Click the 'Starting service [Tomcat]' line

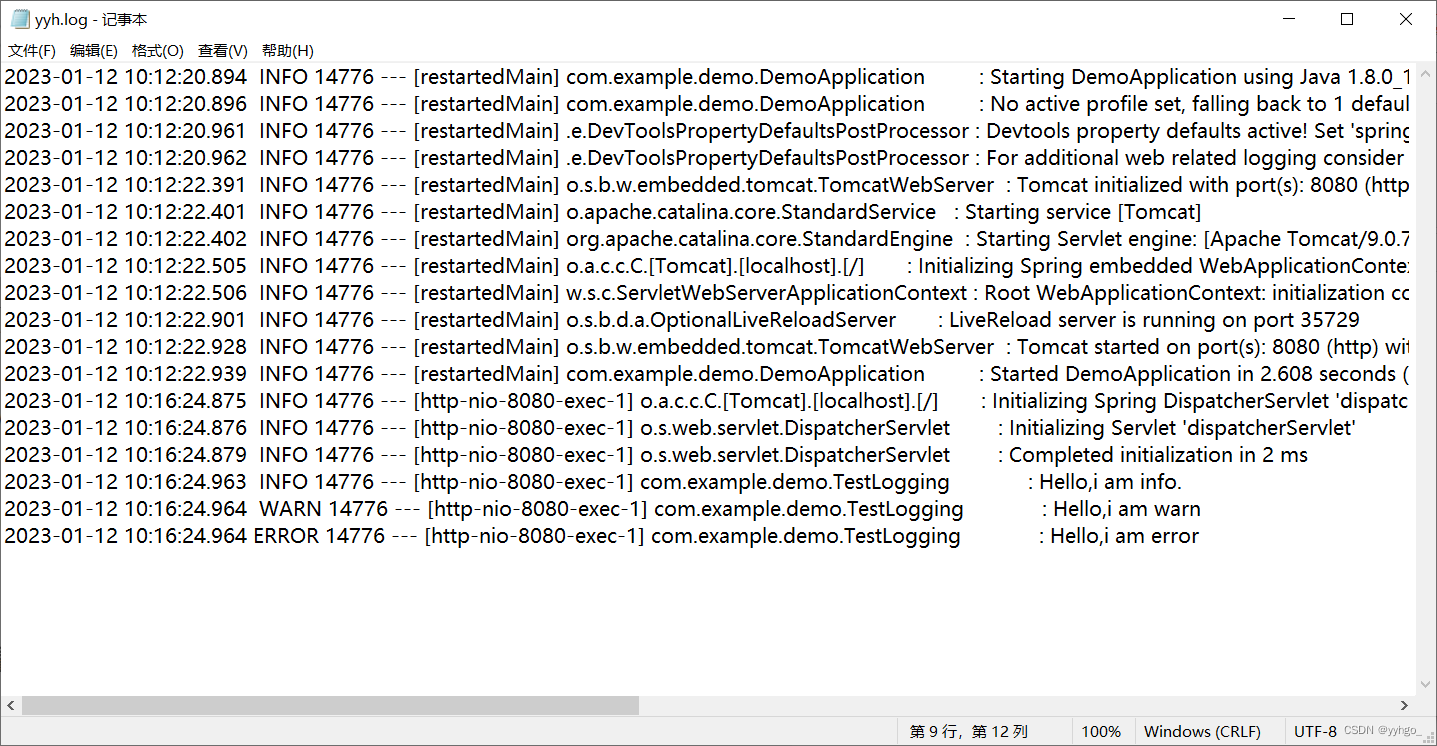pos(603,212)
